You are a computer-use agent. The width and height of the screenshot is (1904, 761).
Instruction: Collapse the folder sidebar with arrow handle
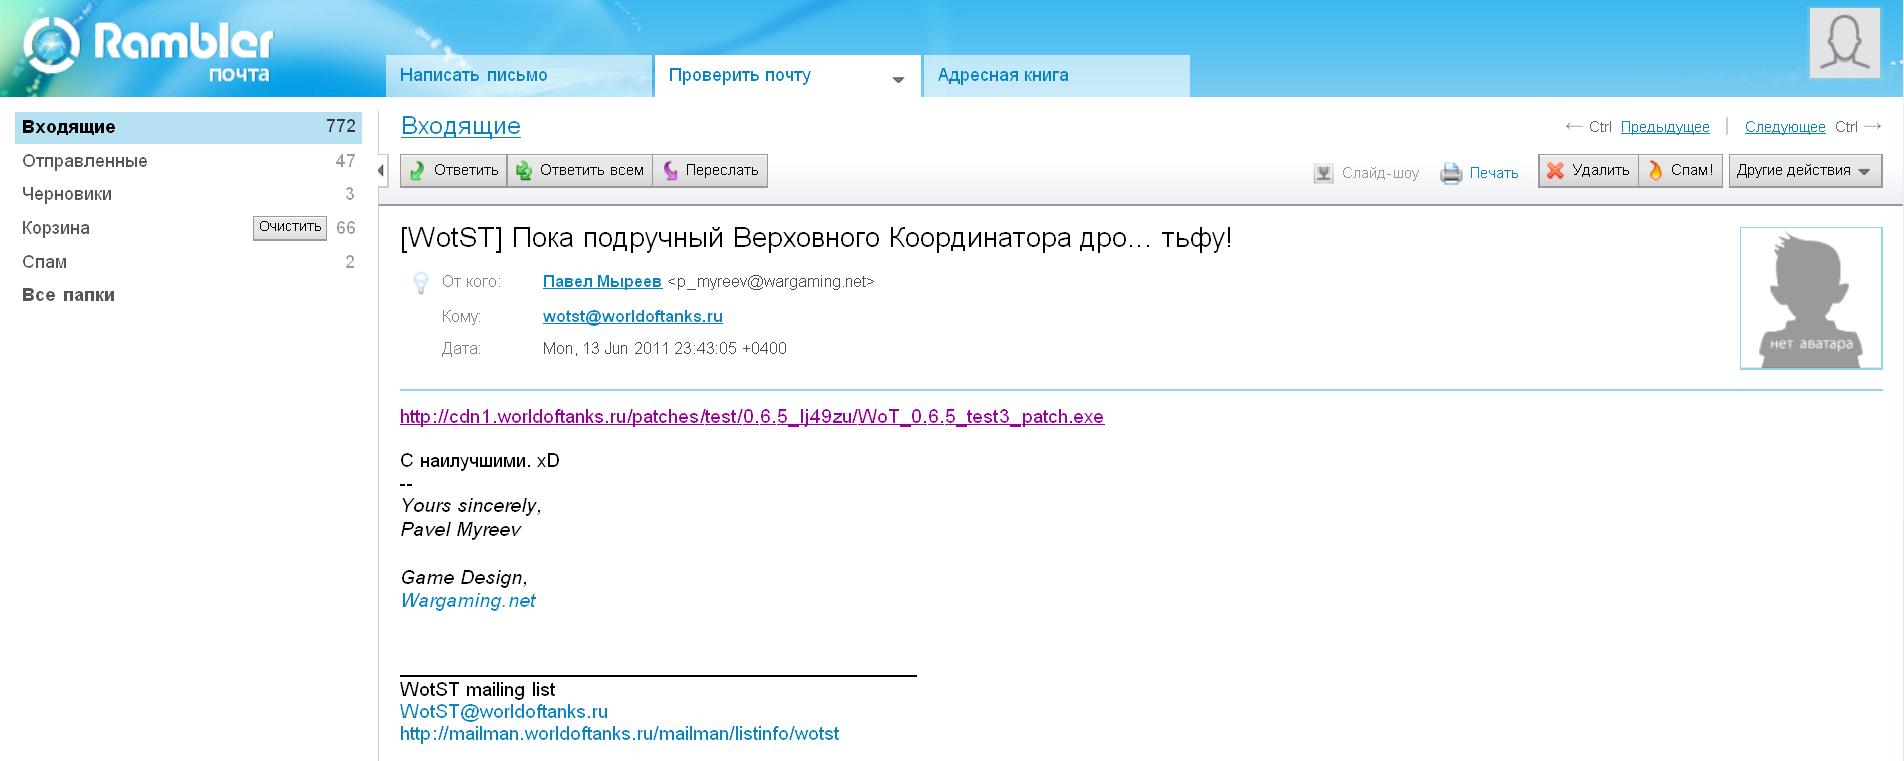(x=381, y=171)
